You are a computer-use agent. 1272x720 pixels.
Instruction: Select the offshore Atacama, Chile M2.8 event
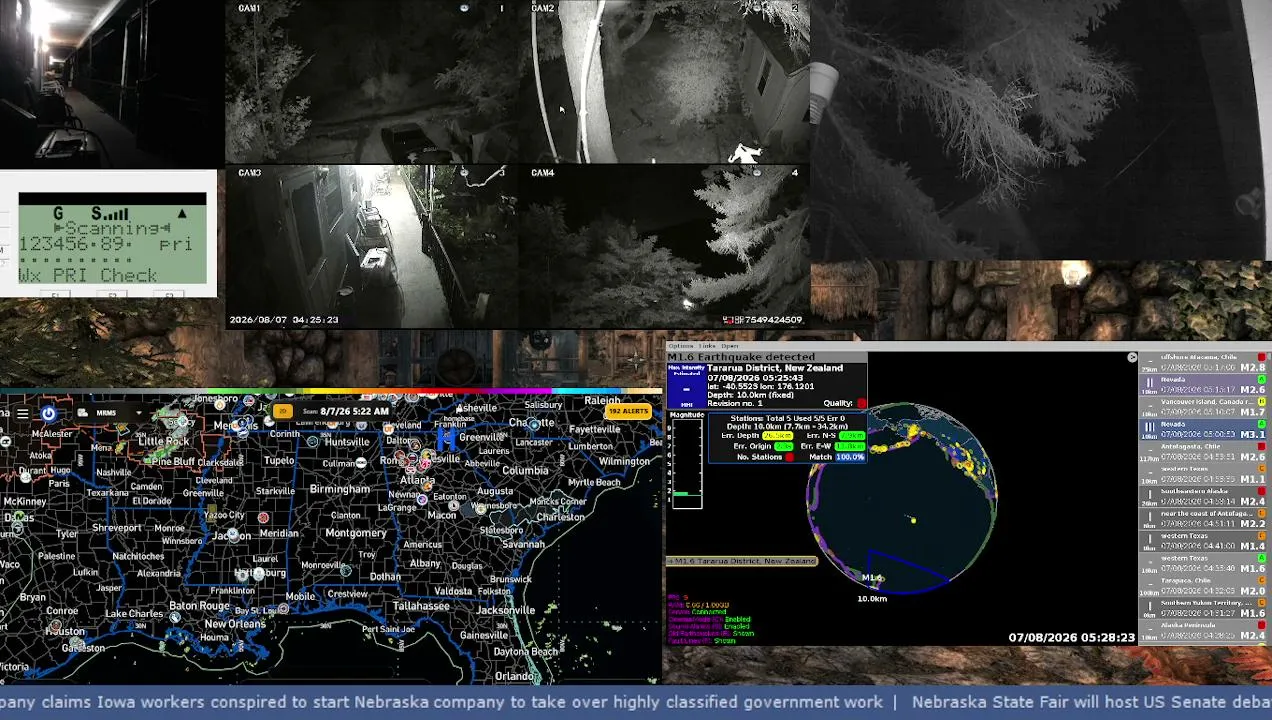1203,362
